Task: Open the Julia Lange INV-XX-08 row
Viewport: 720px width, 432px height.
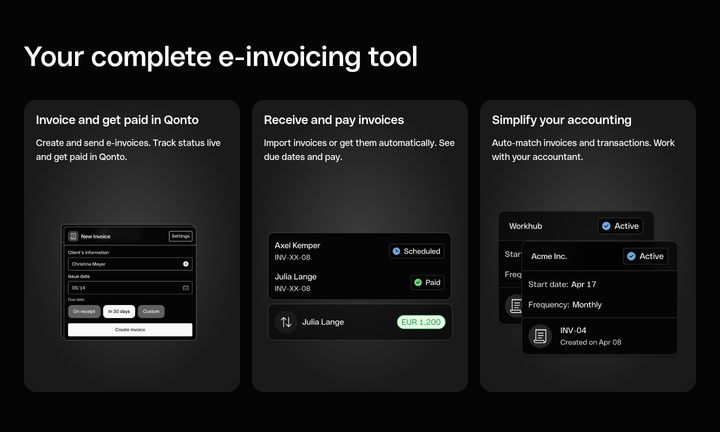Action: [359, 282]
